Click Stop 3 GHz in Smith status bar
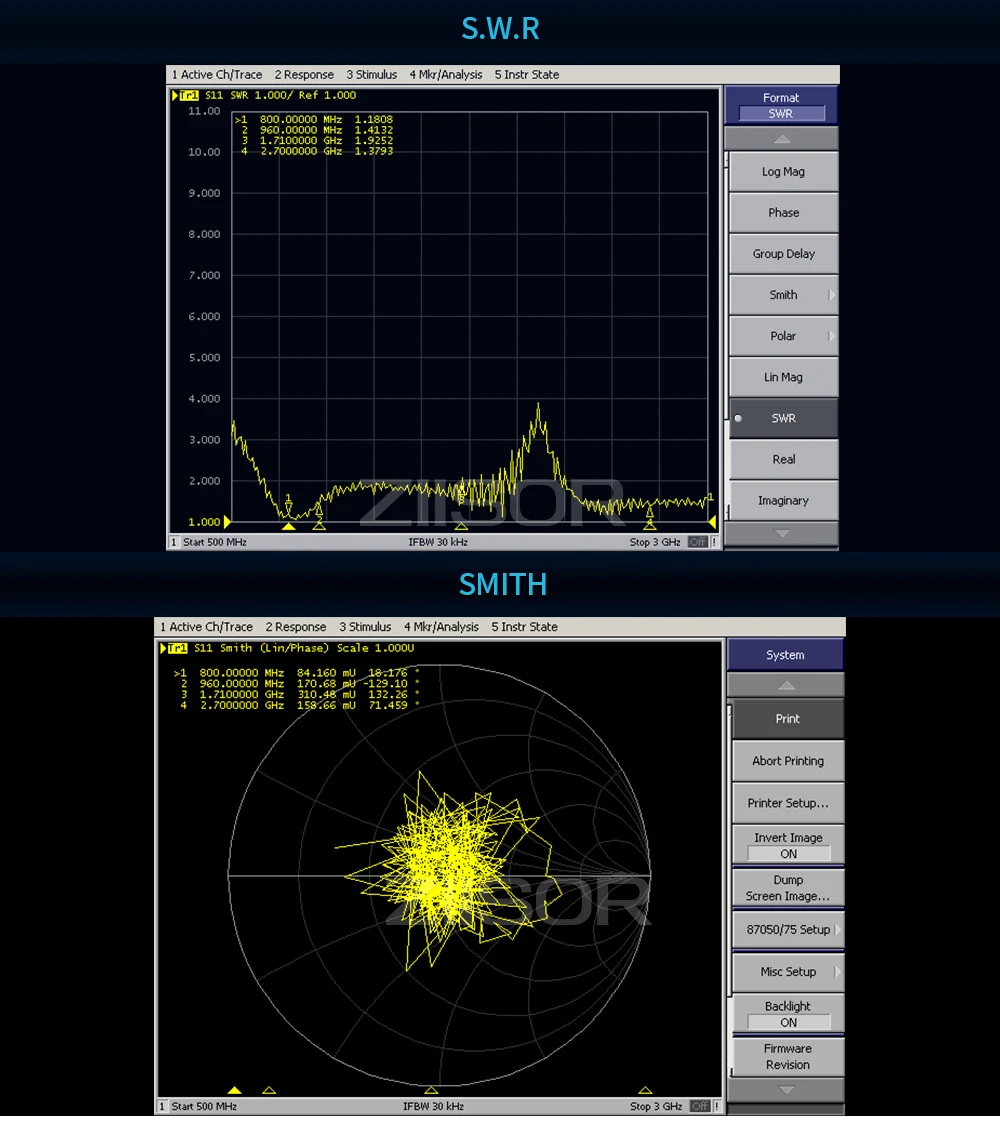Screen dimensions: 1000x1131 tap(656, 1106)
